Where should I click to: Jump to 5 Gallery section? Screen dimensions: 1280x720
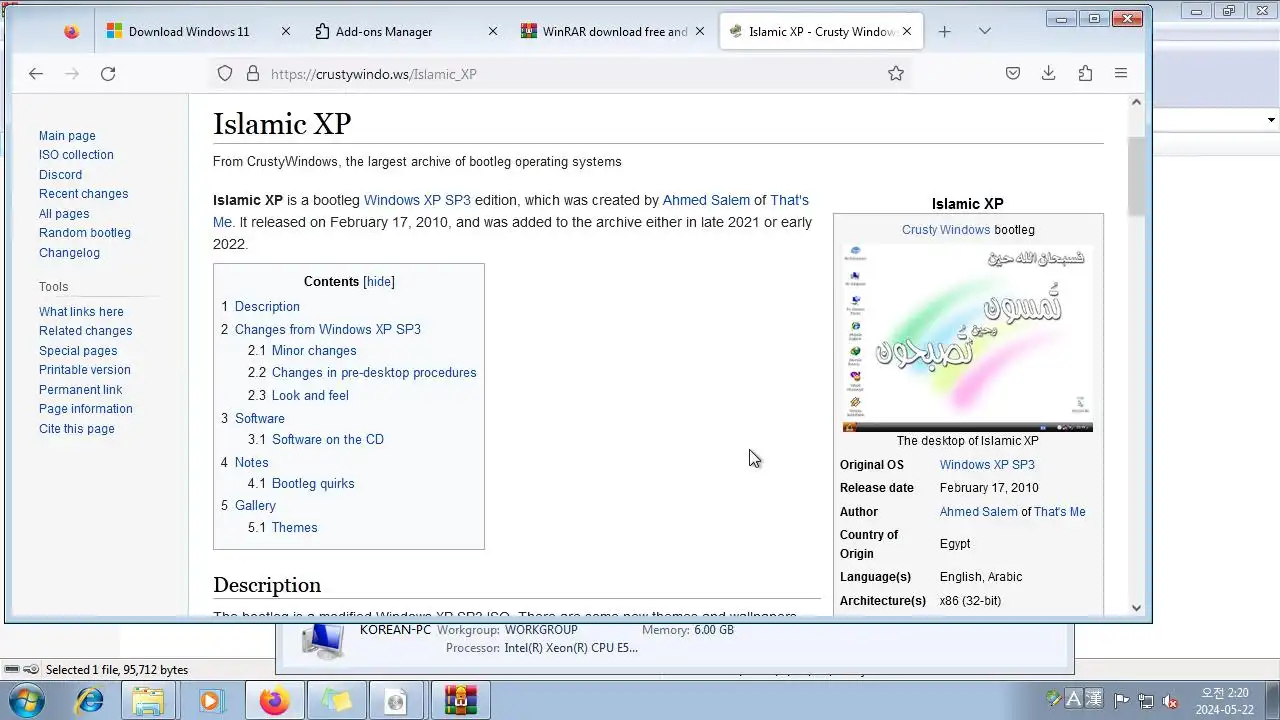click(x=248, y=506)
